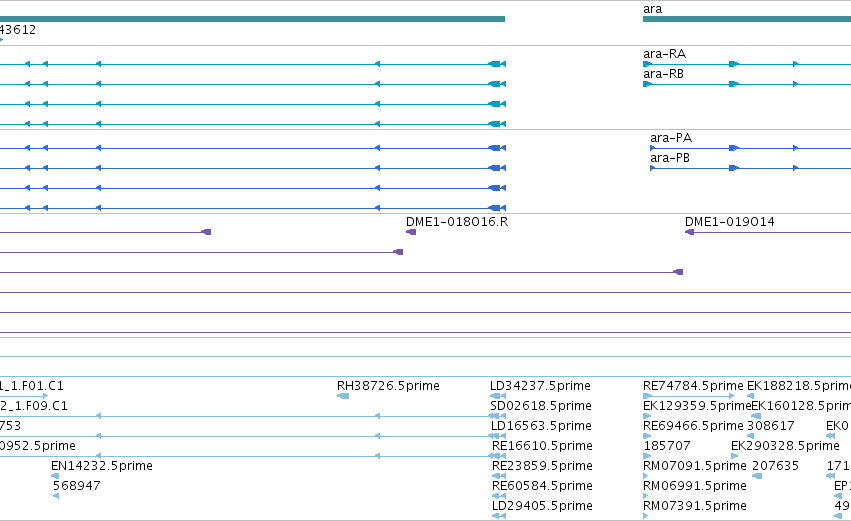Select the 308617 feature label
This screenshot has height=521, width=851.
(771, 426)
